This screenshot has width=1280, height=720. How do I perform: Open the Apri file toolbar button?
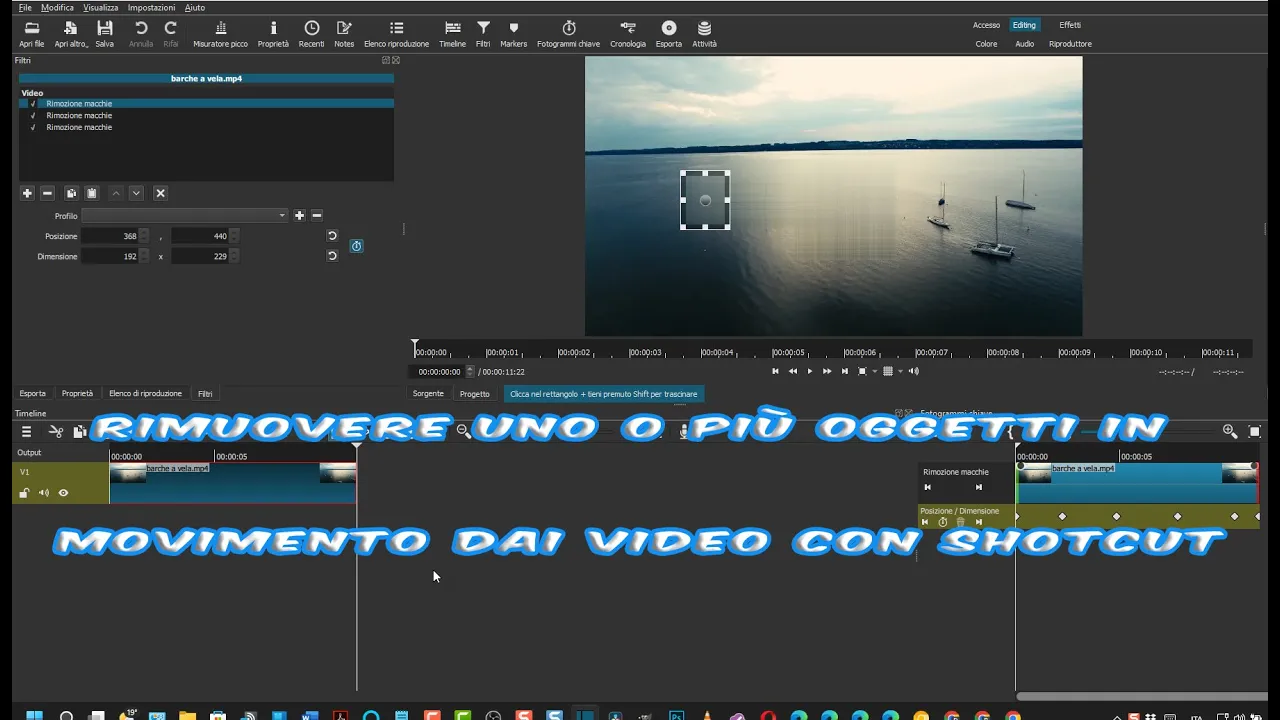31,34
